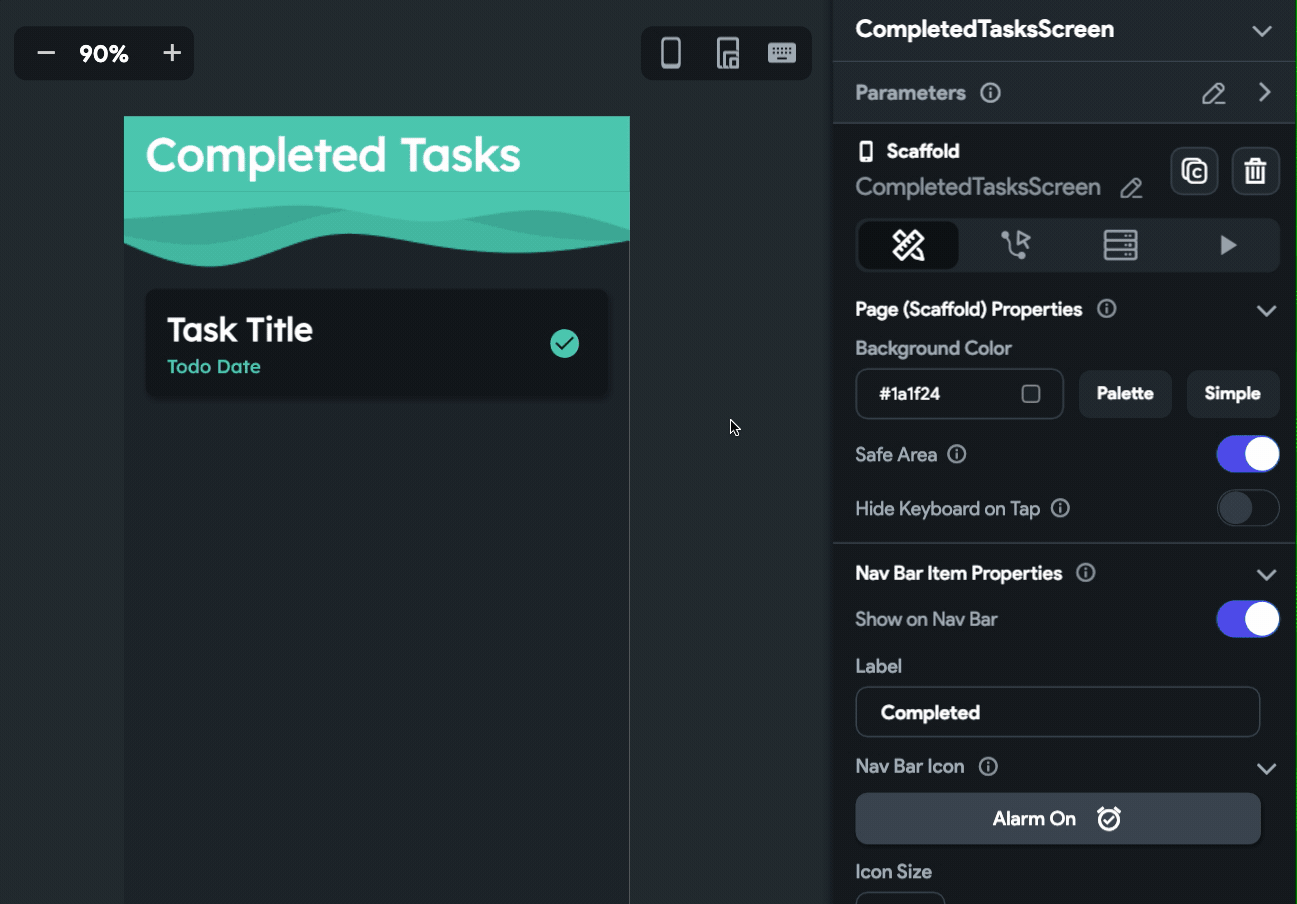Choose the Alarm On icon button
The width and height of the screenshot is (1297, 904).
coord(1057,819)
